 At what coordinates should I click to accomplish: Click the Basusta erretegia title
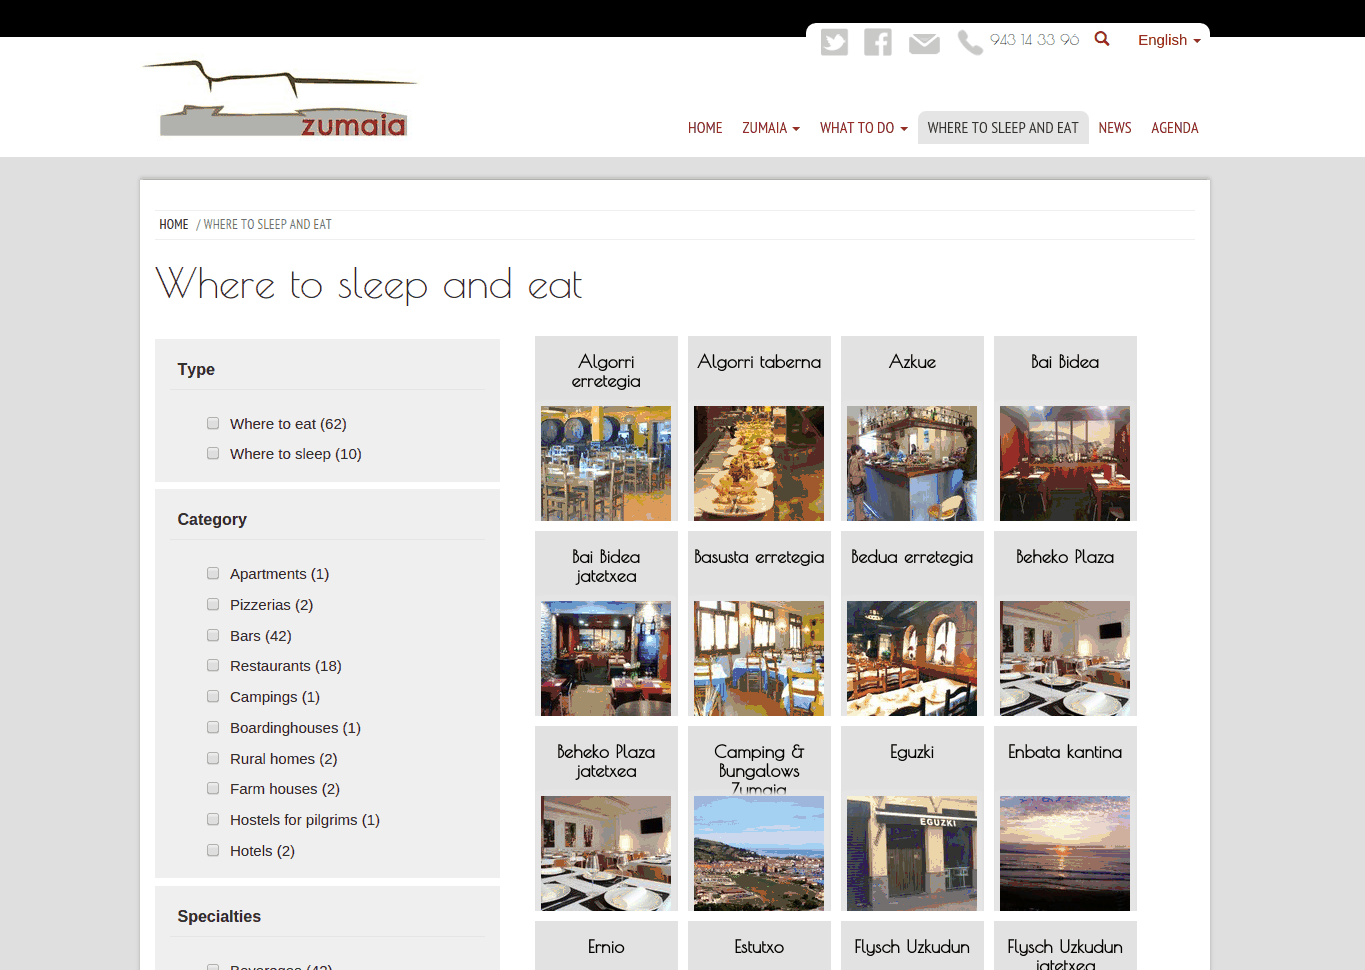pyautogui.click(x=759, y=557)
